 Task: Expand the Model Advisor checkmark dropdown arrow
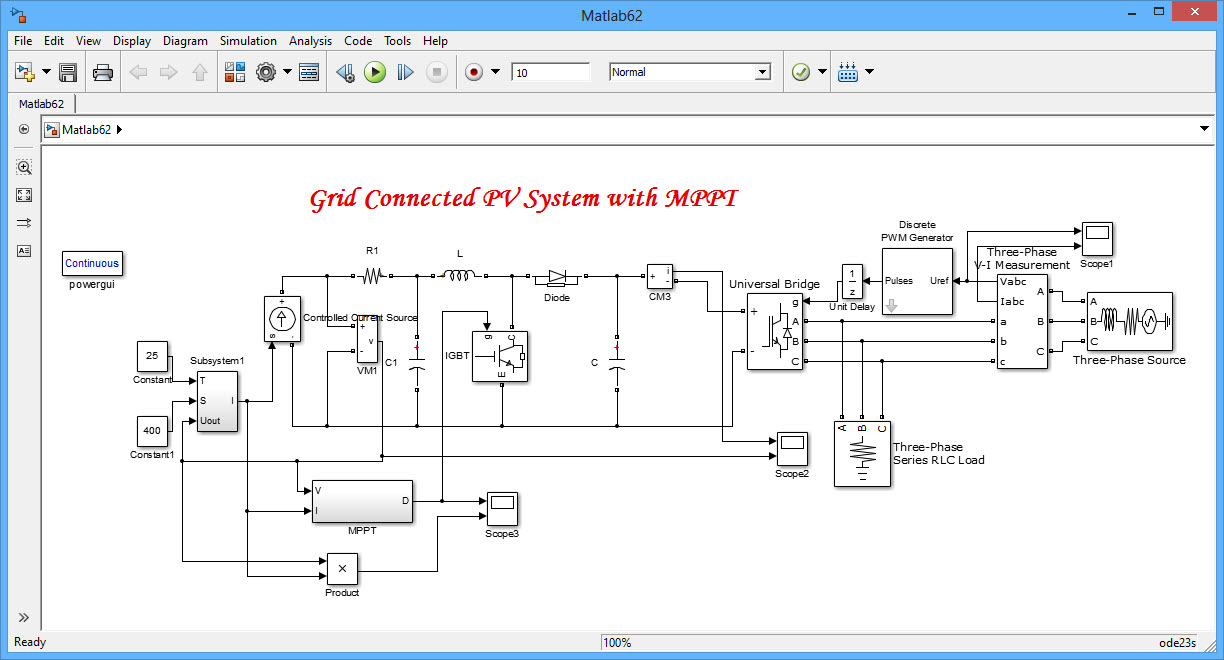pyautogui.click(x=822, y=72)
